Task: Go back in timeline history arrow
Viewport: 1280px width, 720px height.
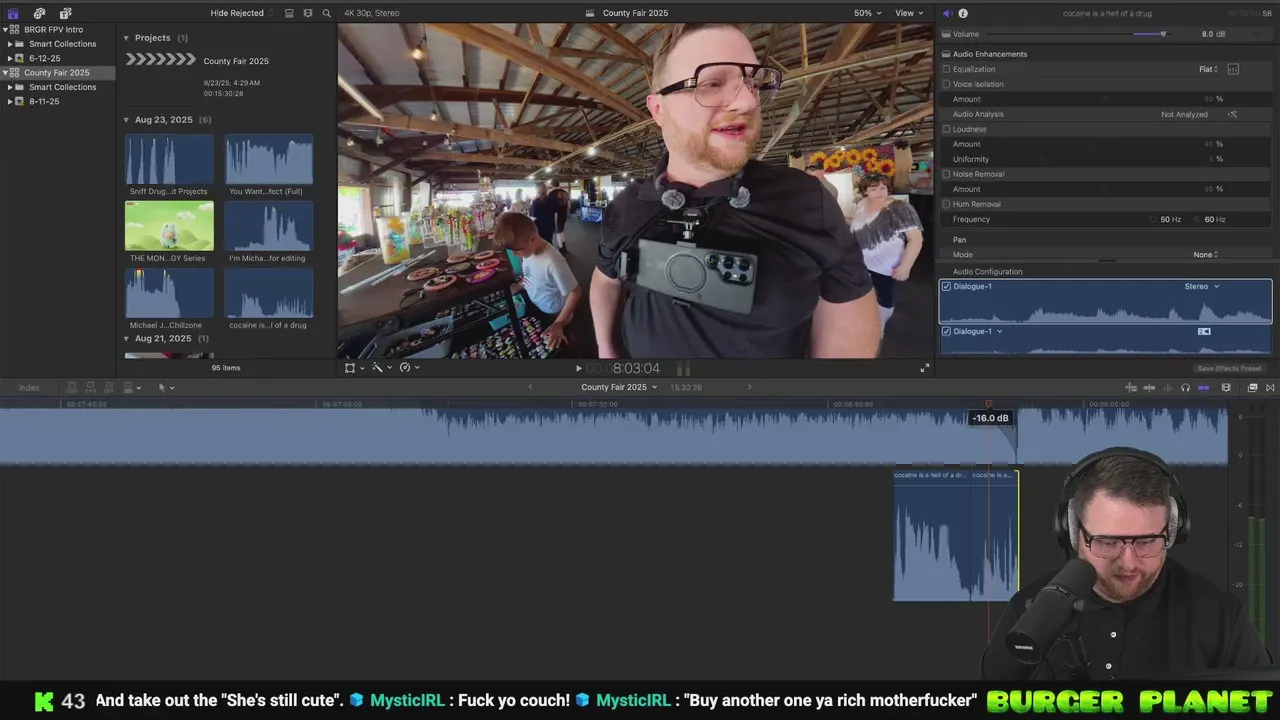Action: pos(530,387)
